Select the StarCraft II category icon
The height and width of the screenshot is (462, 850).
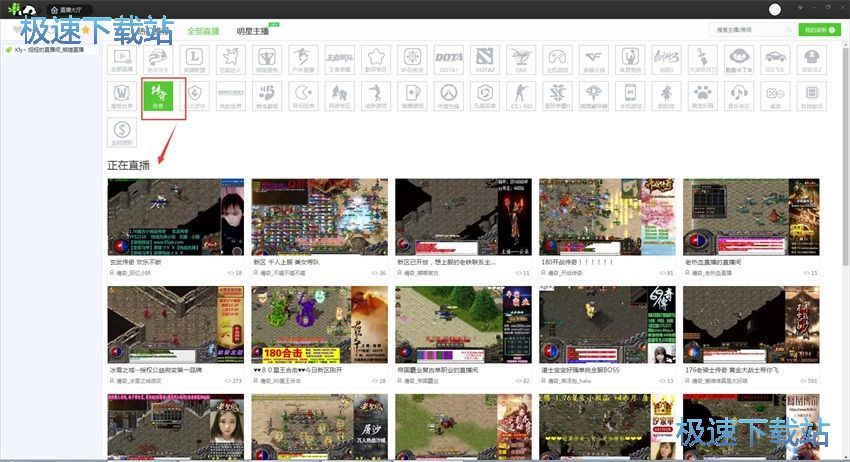(557, 96)
